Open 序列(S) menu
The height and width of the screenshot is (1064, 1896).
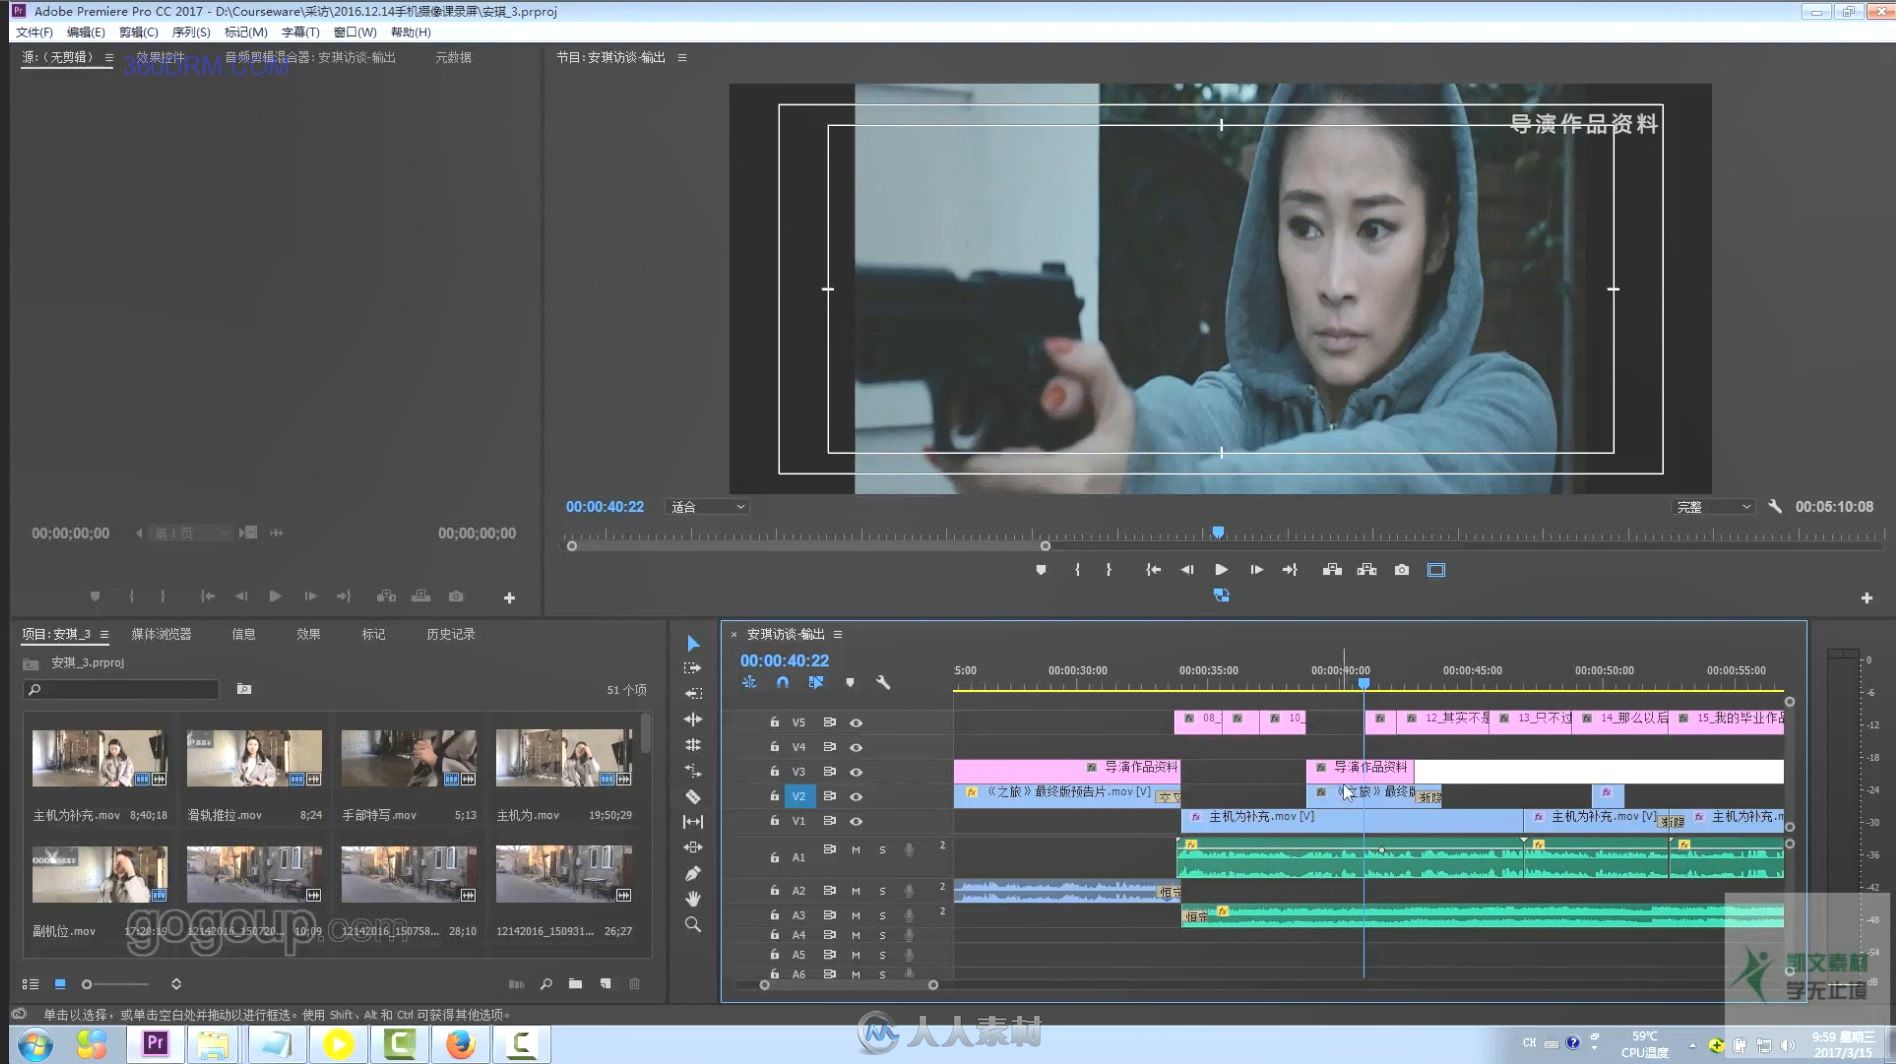[x=191, y=32]
